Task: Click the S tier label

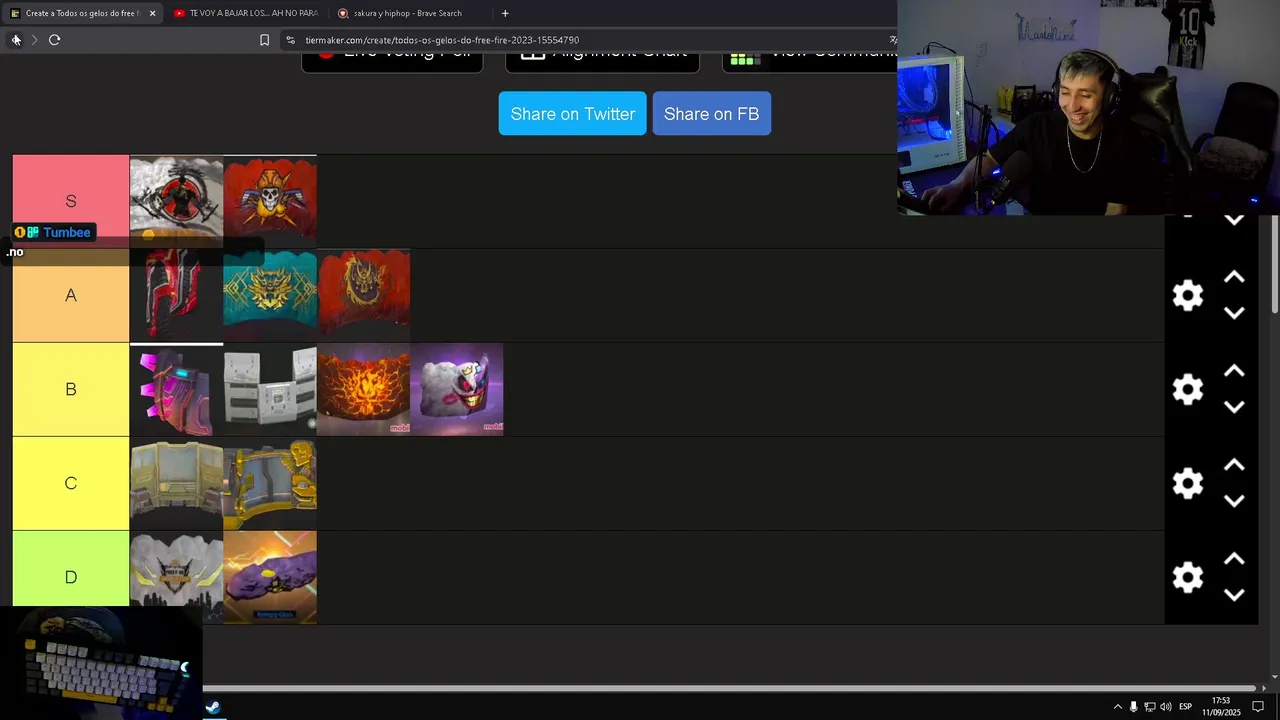Action: click(71, 201)
